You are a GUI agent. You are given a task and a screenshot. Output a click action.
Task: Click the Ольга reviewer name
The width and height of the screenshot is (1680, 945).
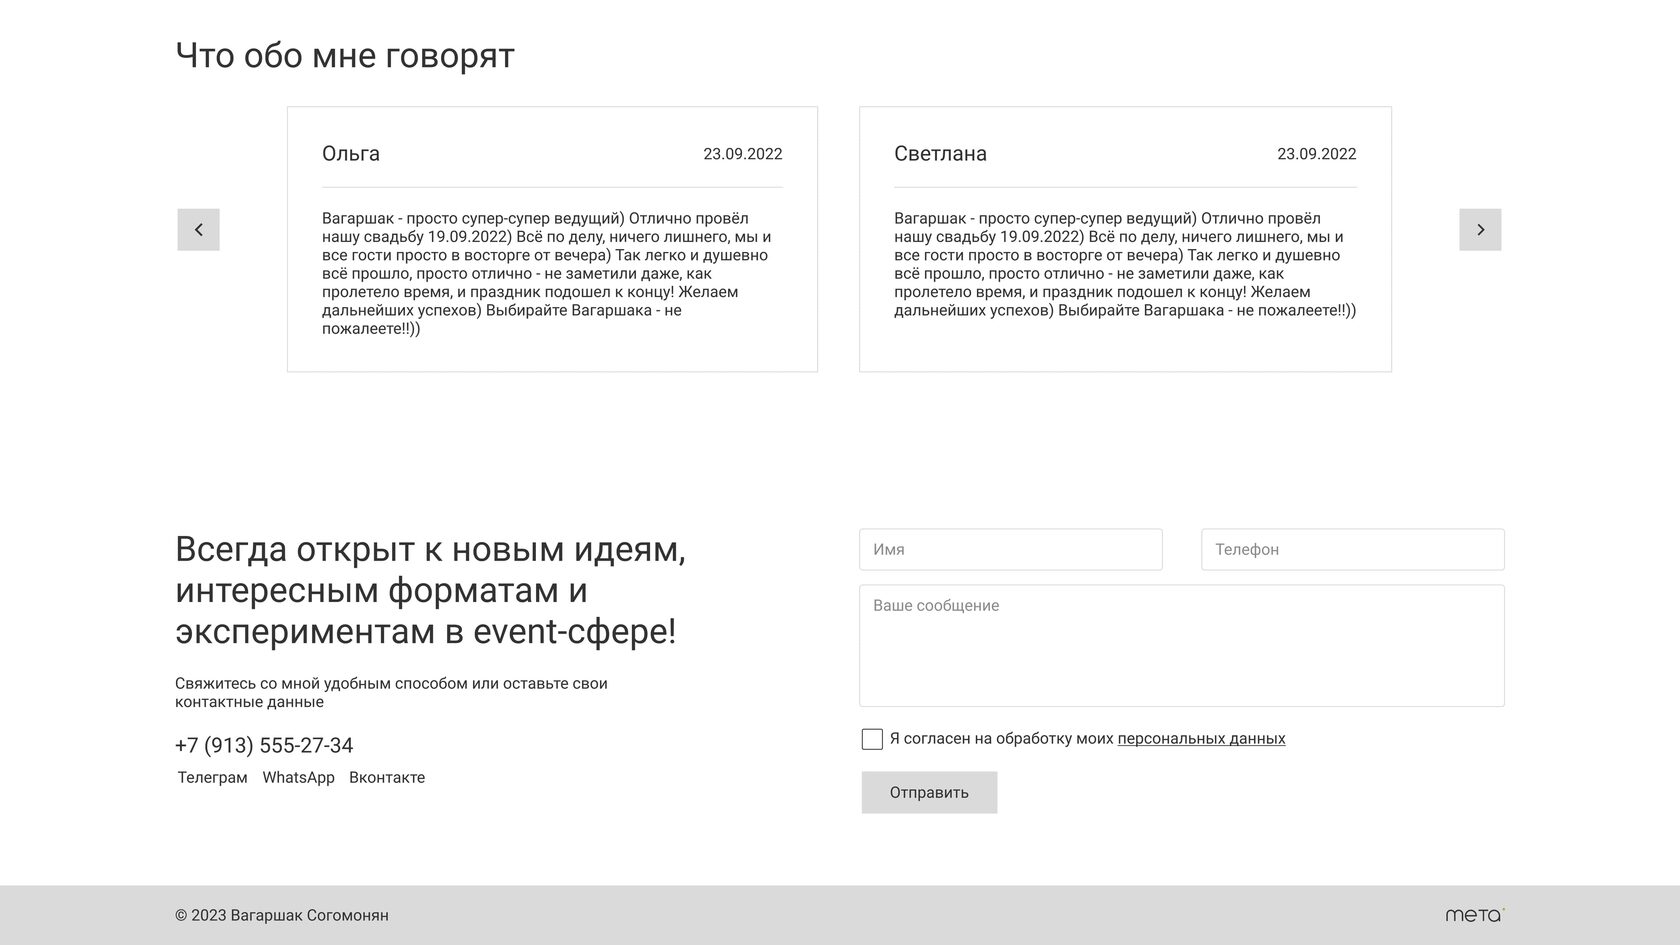click(x=351, y=154)
